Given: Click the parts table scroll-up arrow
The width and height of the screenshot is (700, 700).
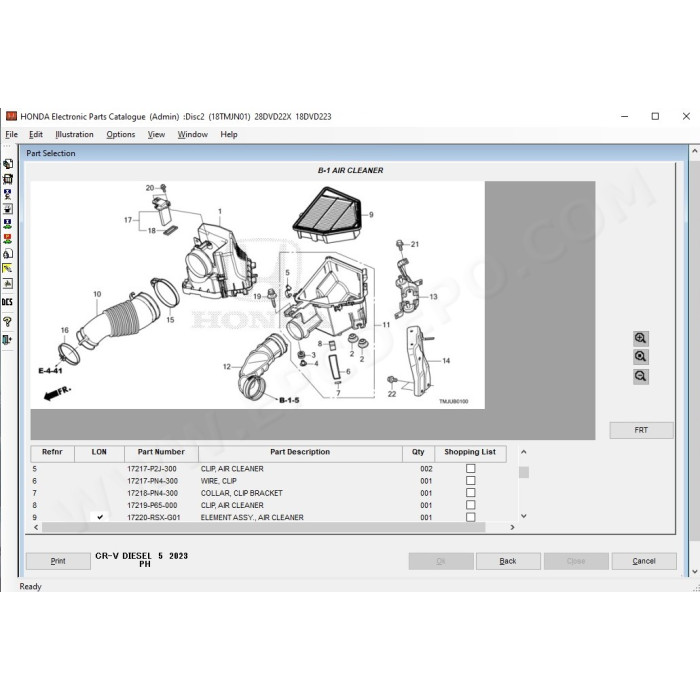Looking at the screenshot, I should click(524, 452).
